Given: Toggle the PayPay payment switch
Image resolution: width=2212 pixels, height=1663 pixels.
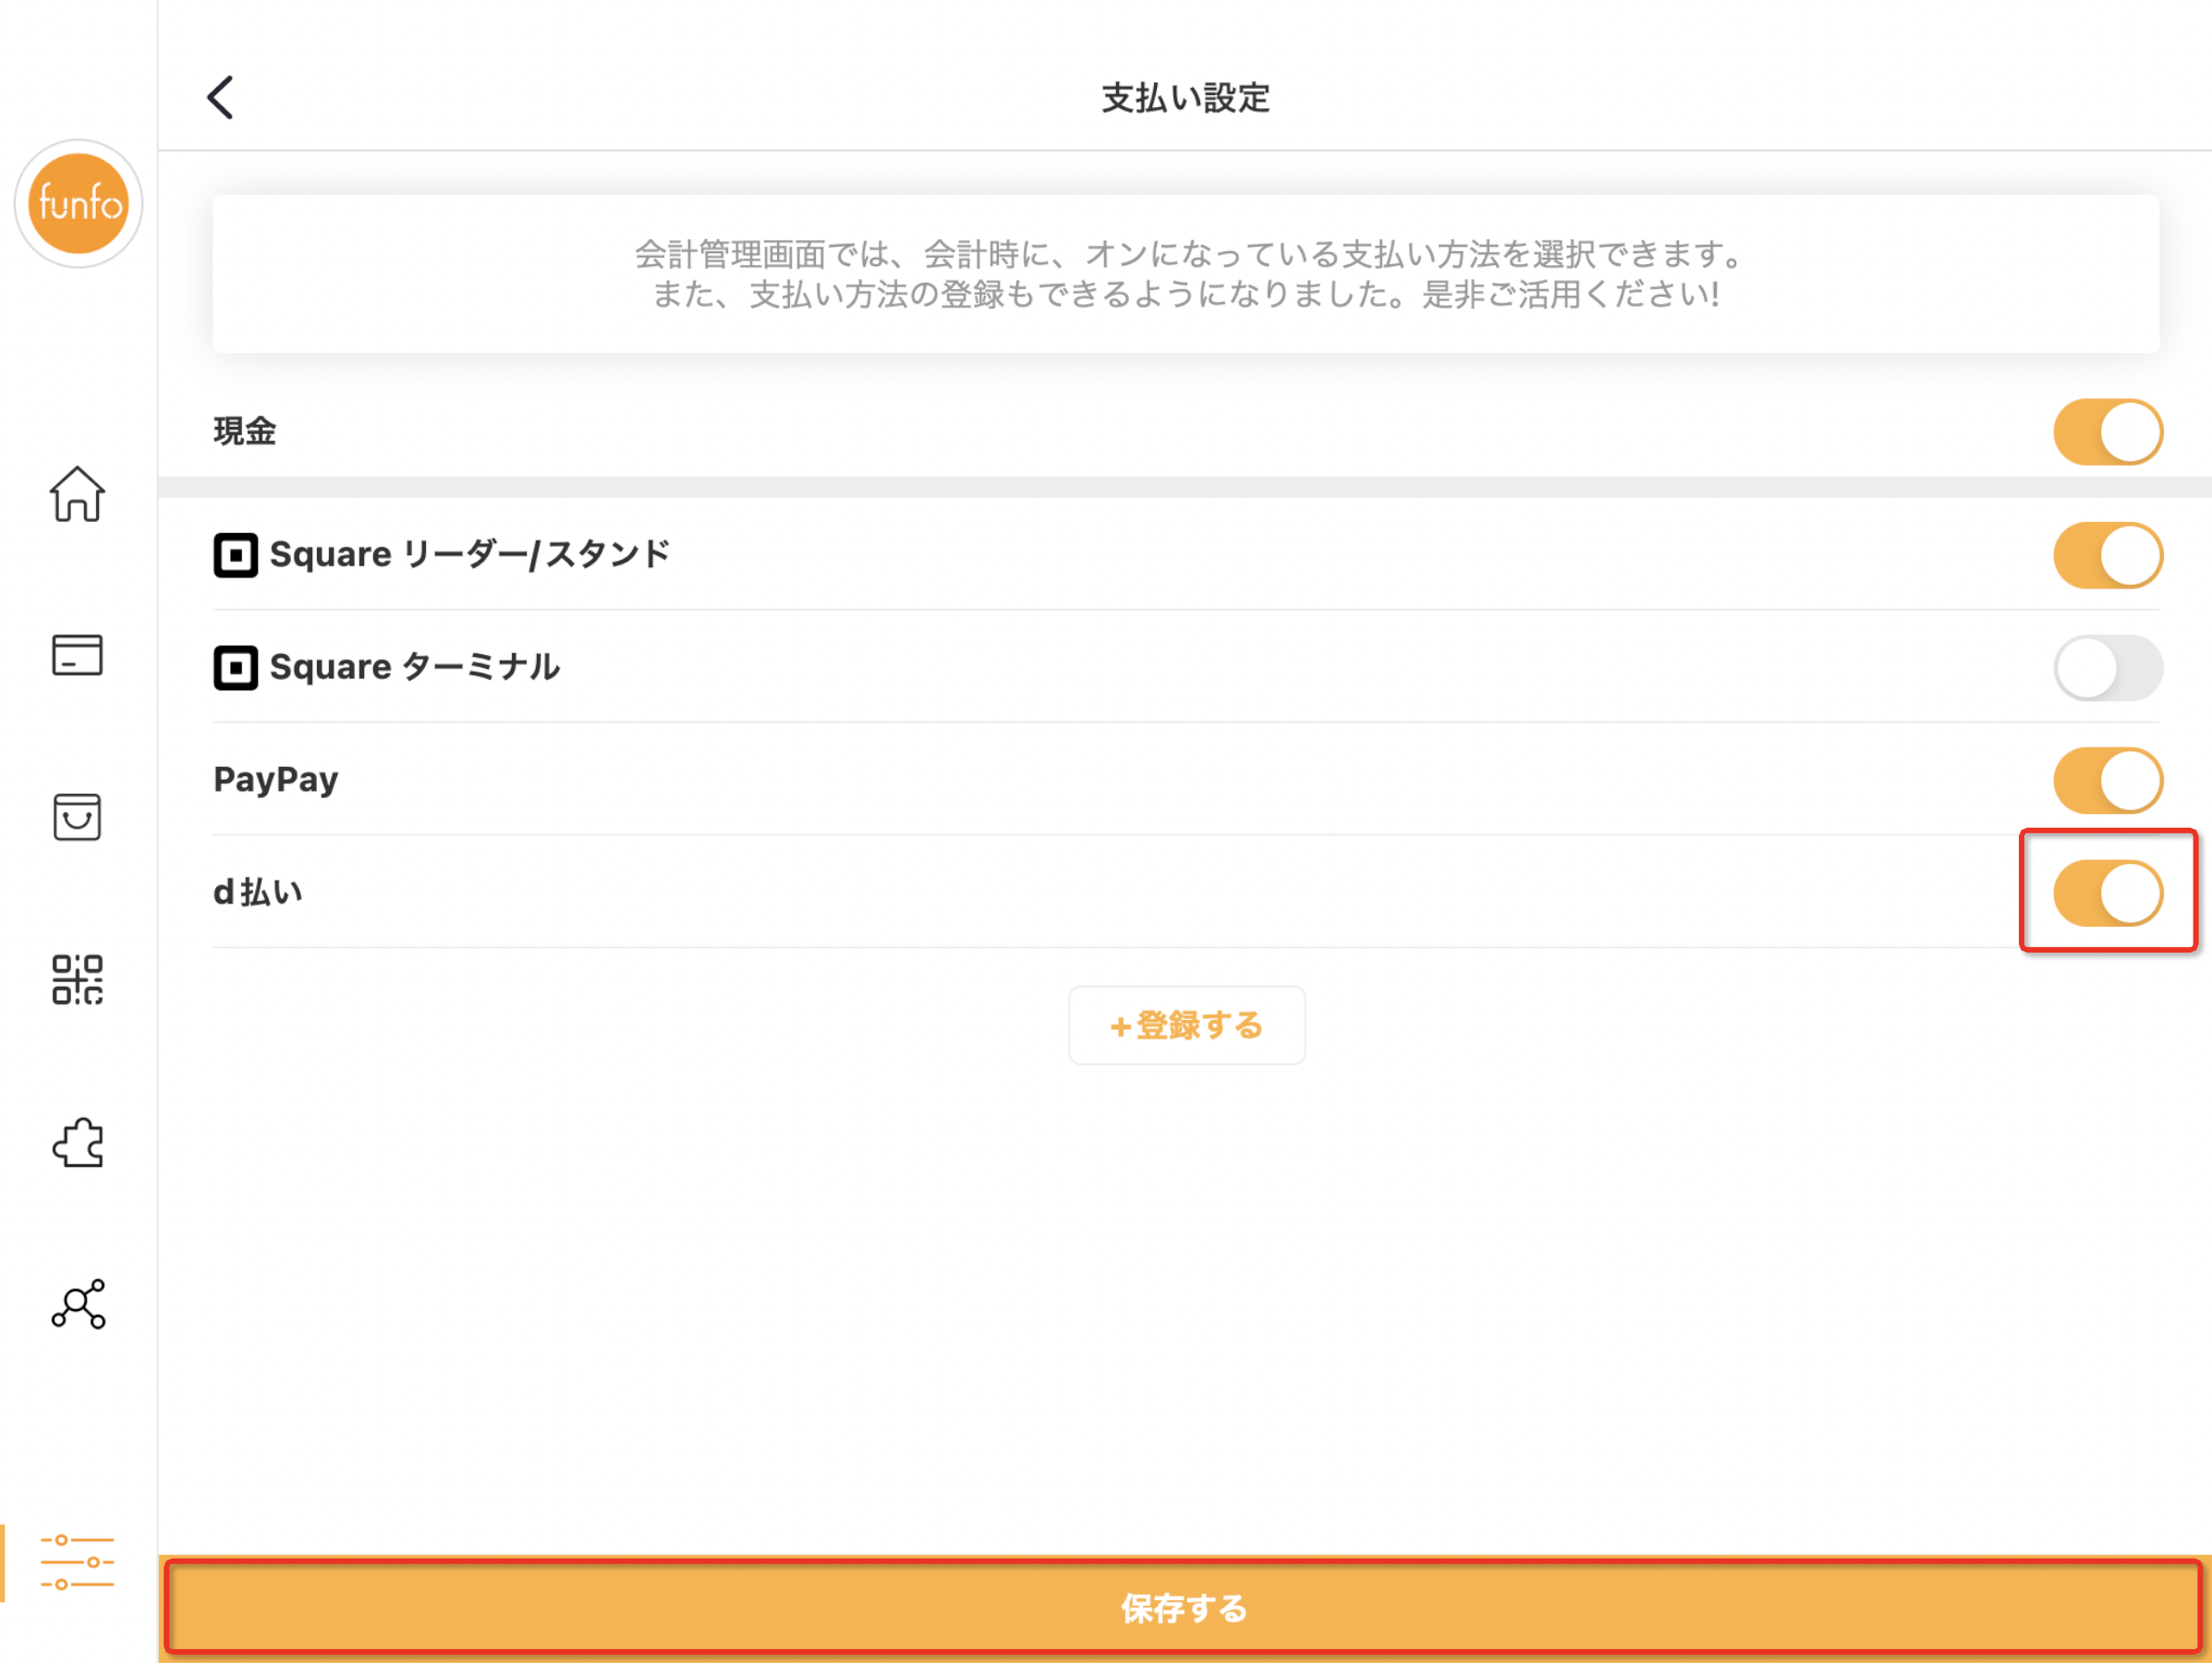Looking at the screenshot, I should 2108,780.
